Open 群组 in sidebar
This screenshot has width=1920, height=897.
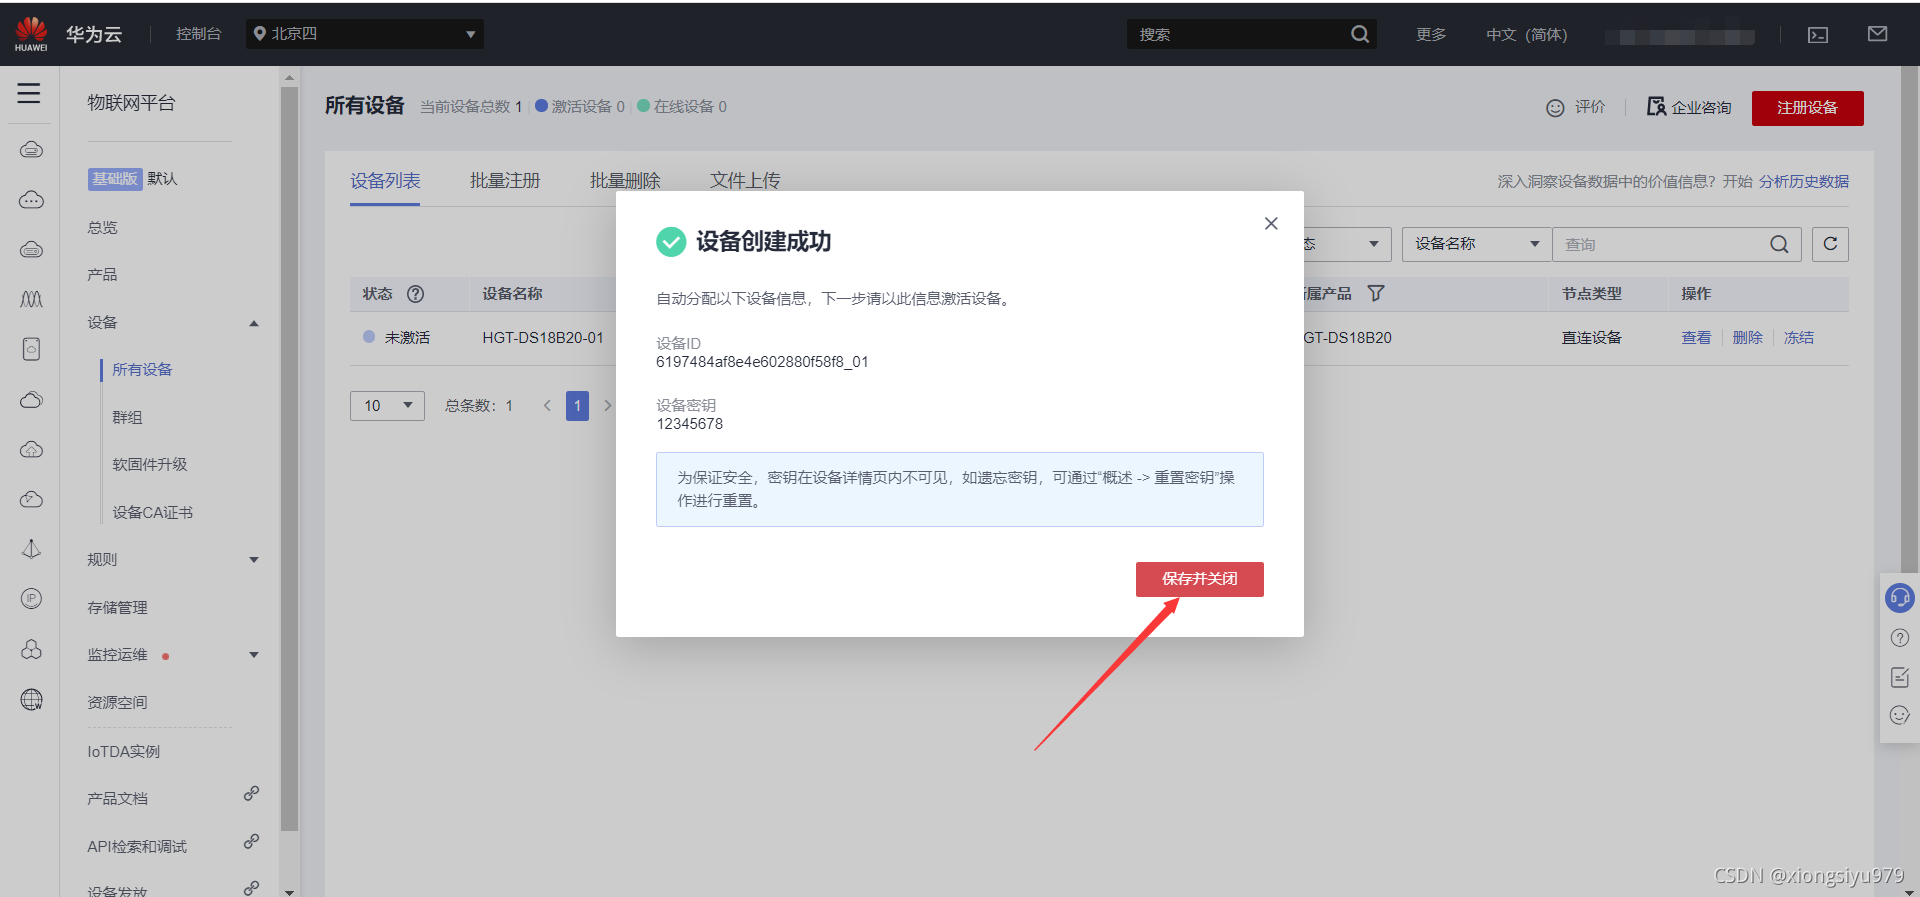coord(127,418)
